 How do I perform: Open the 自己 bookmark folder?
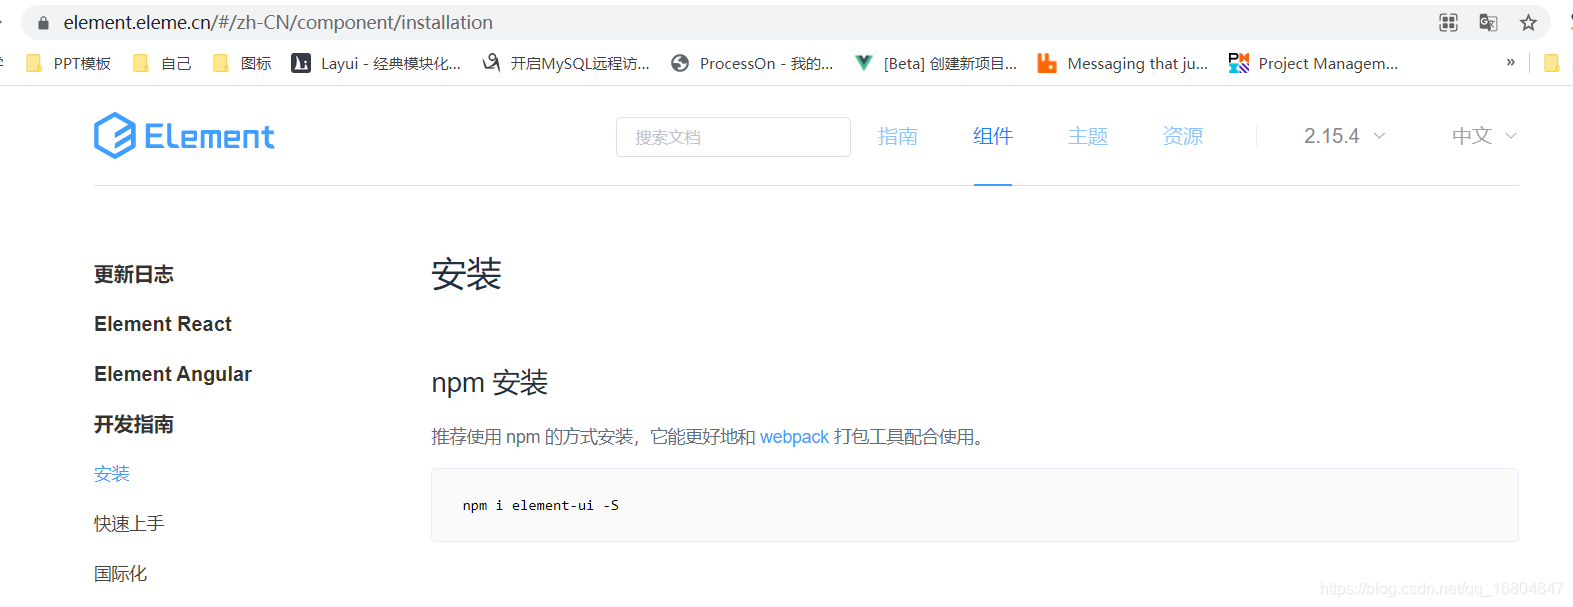(x=162, y=63)
